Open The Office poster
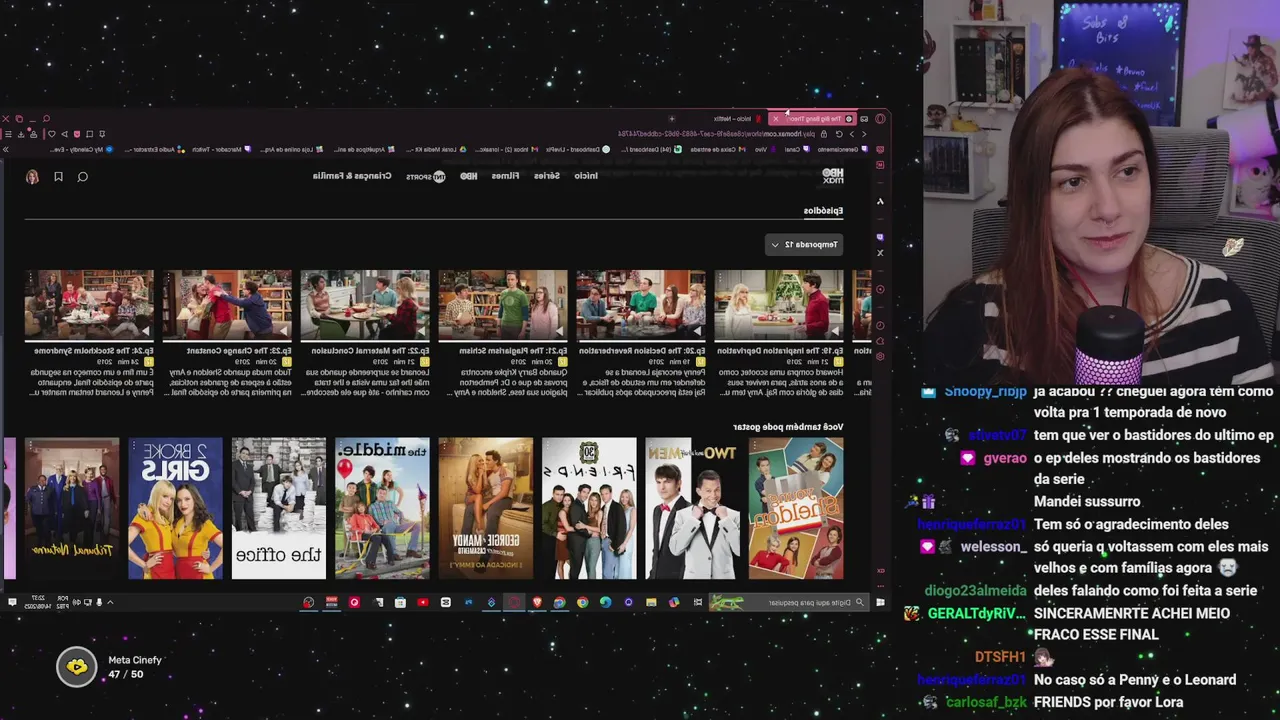Screen dimensions: 1280x720 (279, 508)
